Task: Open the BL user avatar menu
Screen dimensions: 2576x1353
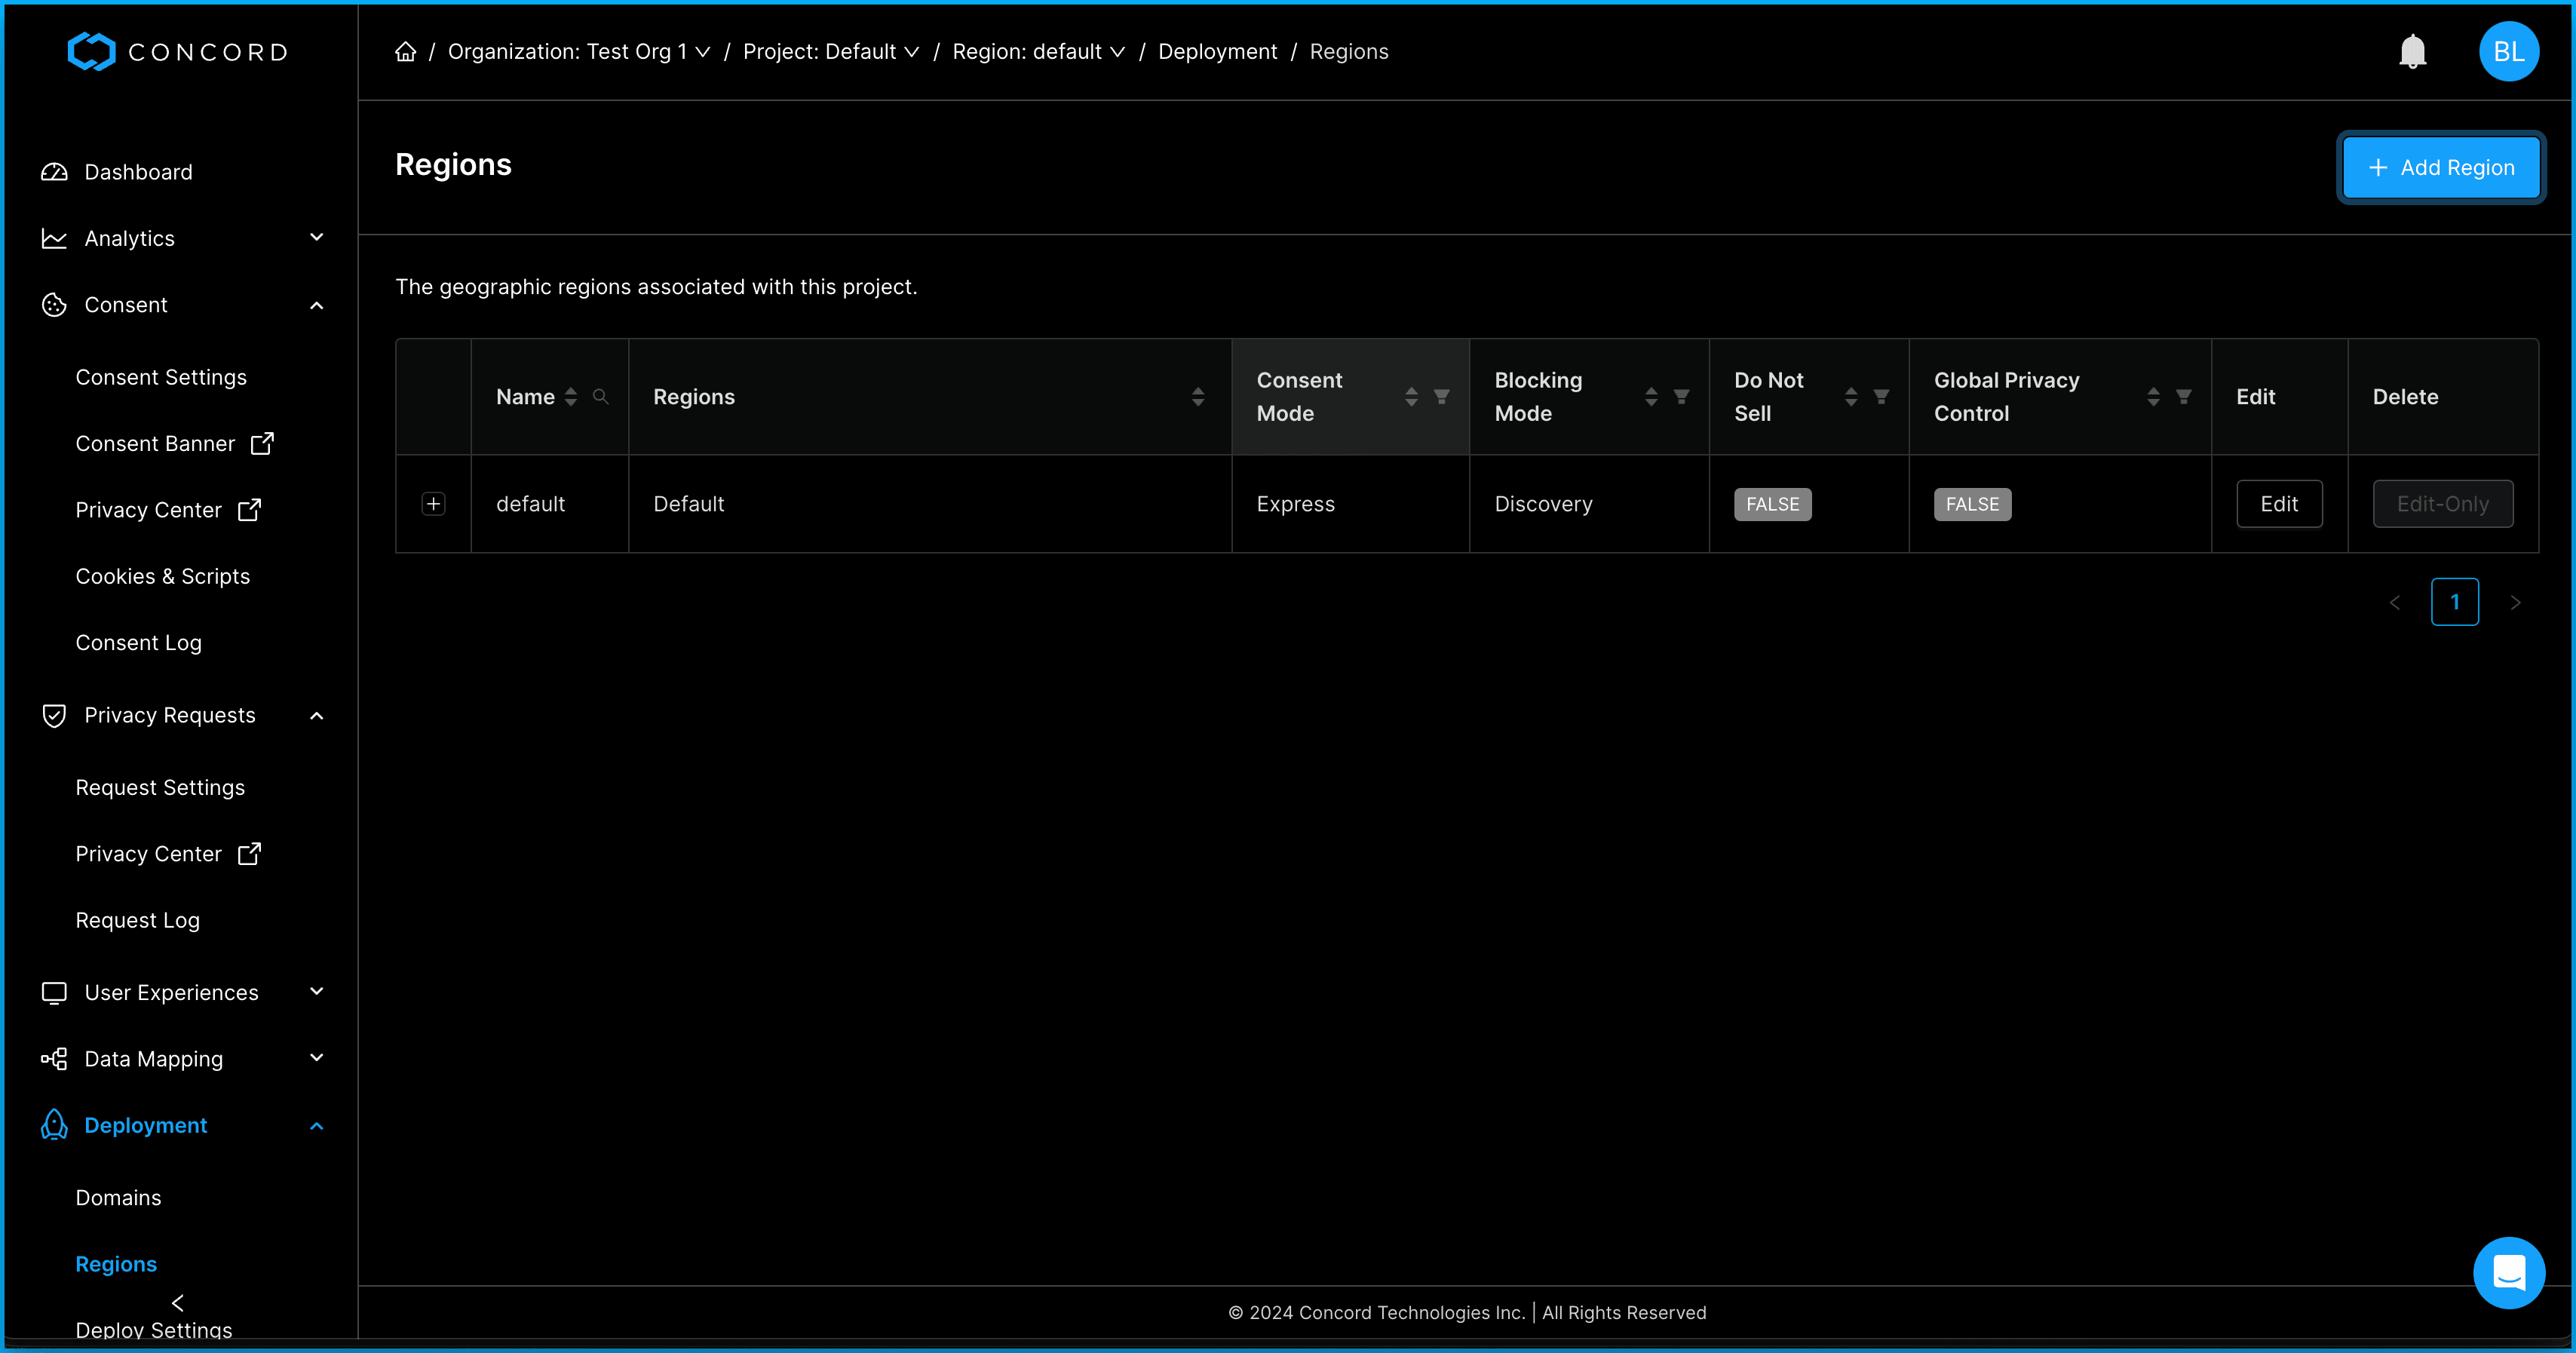Action: [2507, 52]
